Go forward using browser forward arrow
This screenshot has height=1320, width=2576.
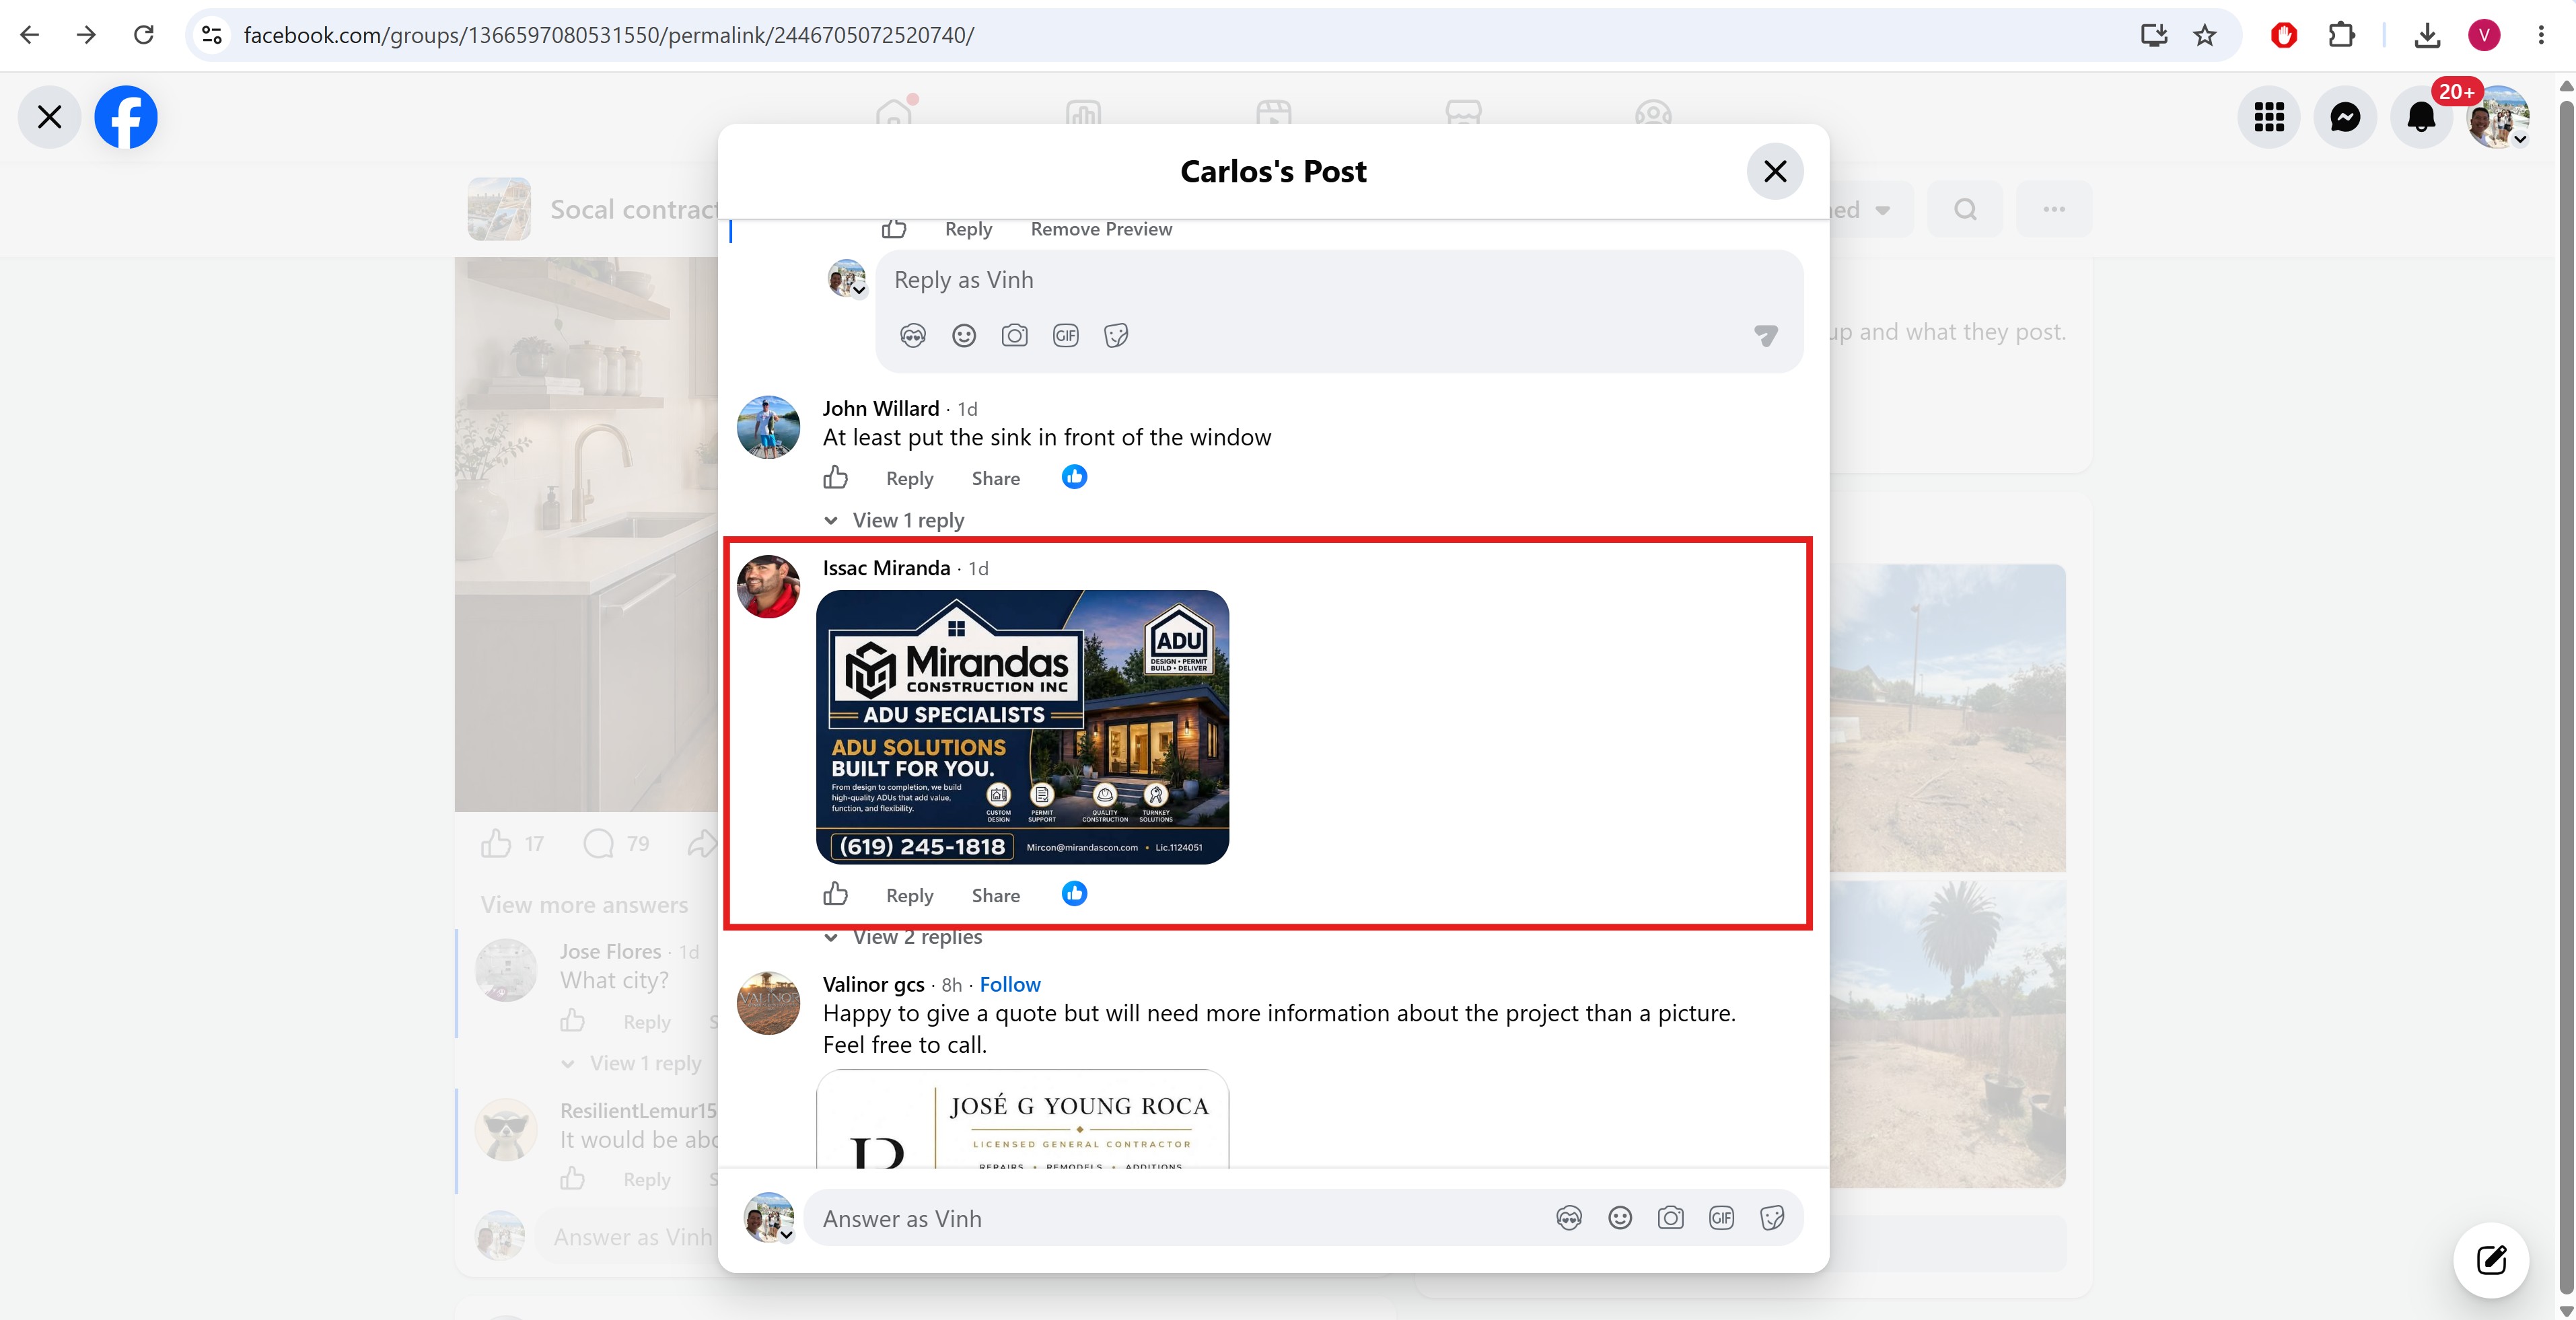[x=87, y=35]
